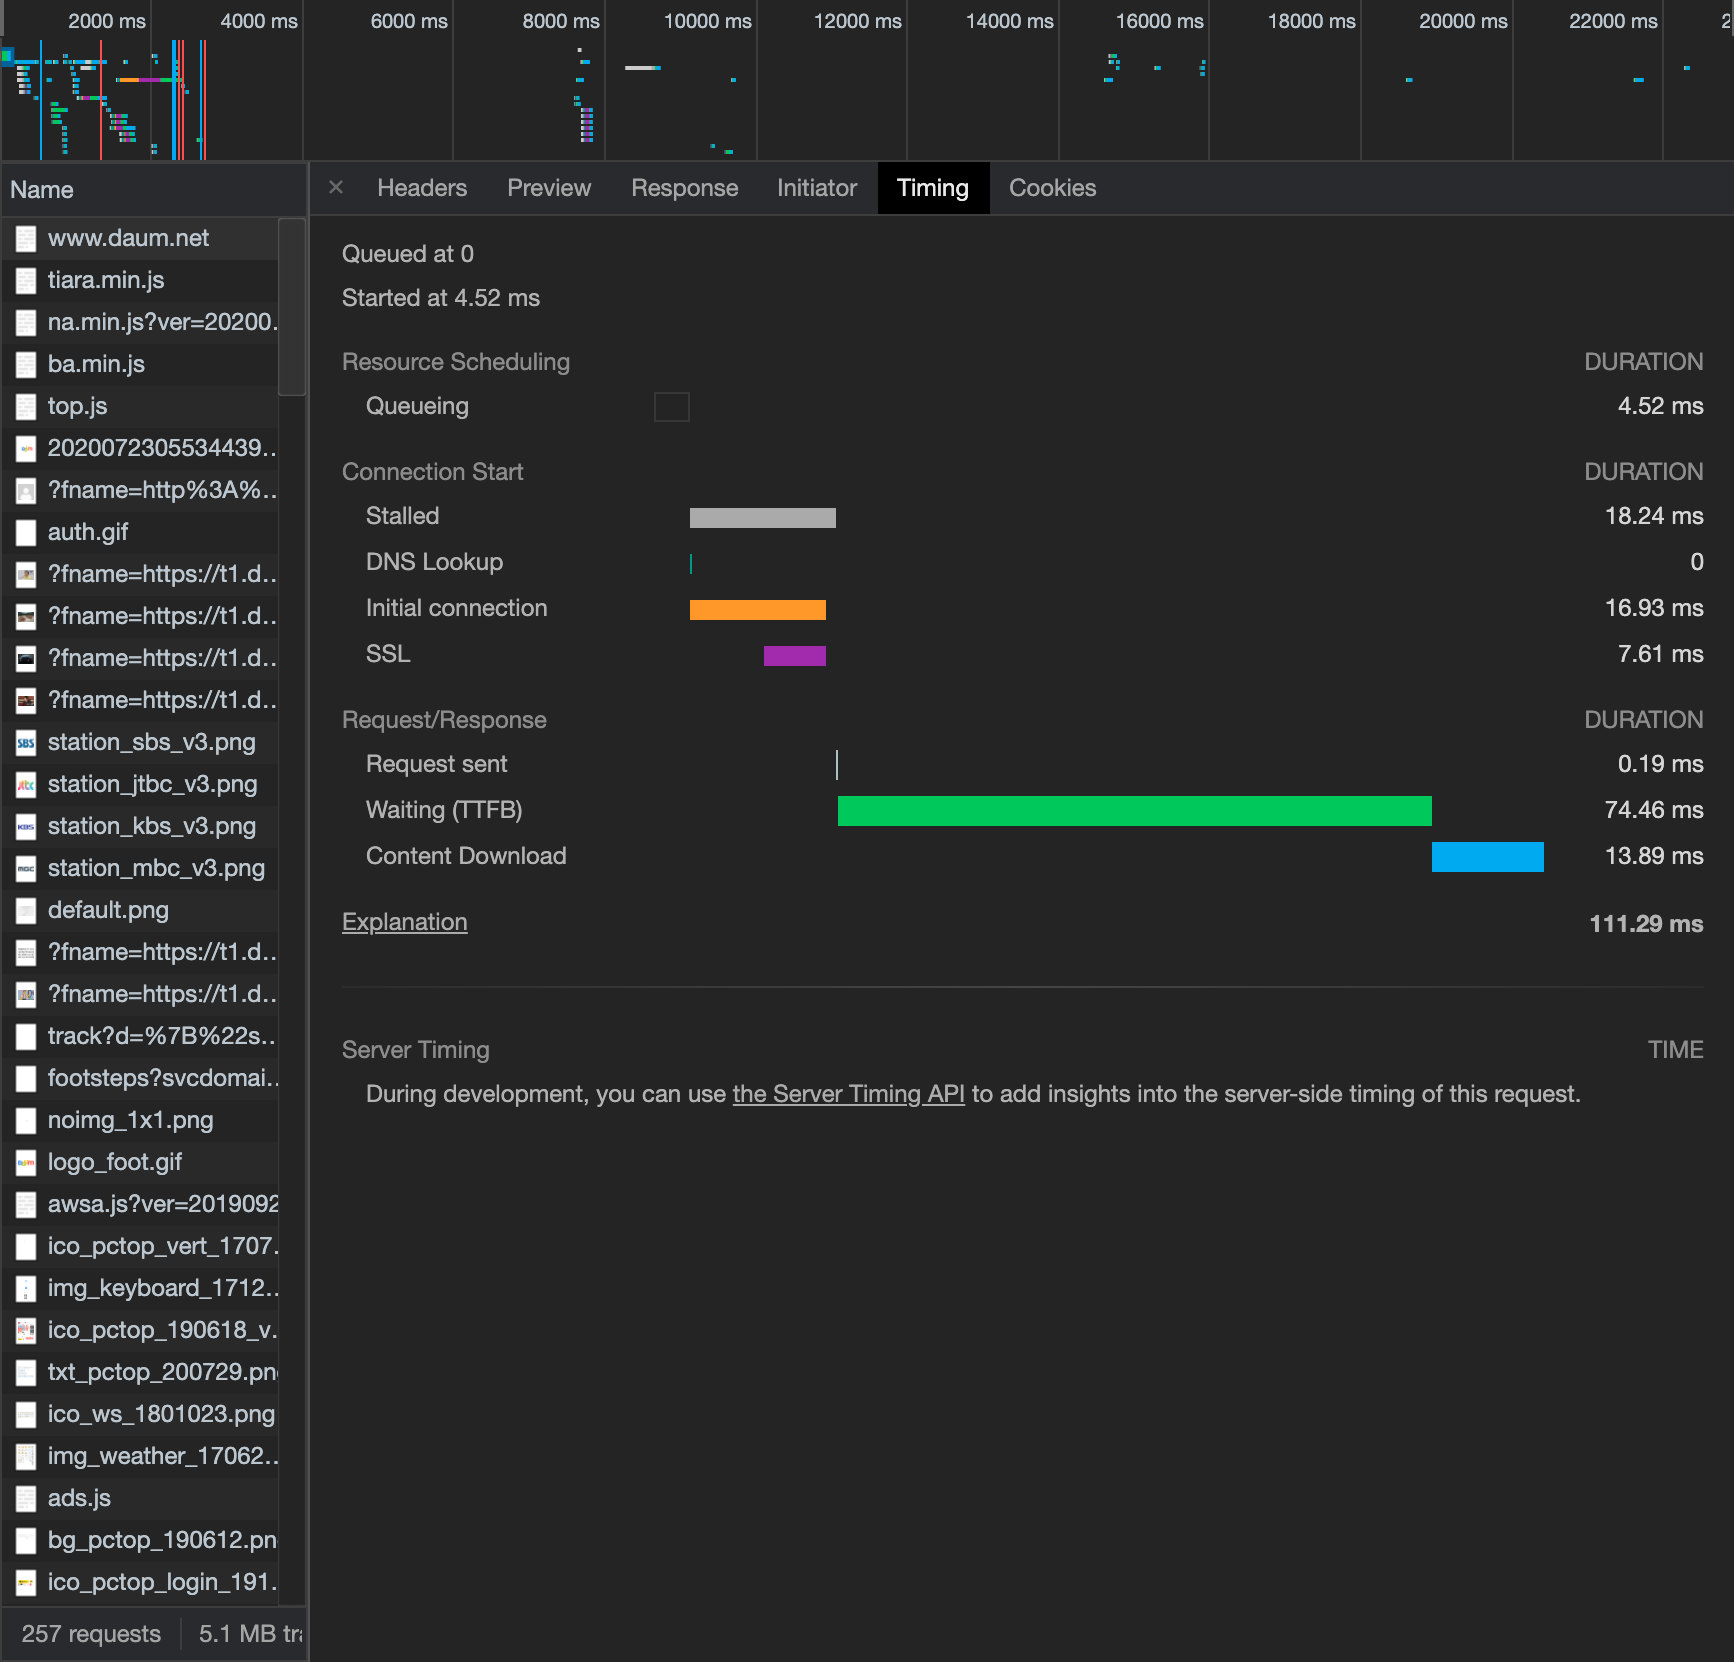Select the auth.gif request

pos(140,532)
